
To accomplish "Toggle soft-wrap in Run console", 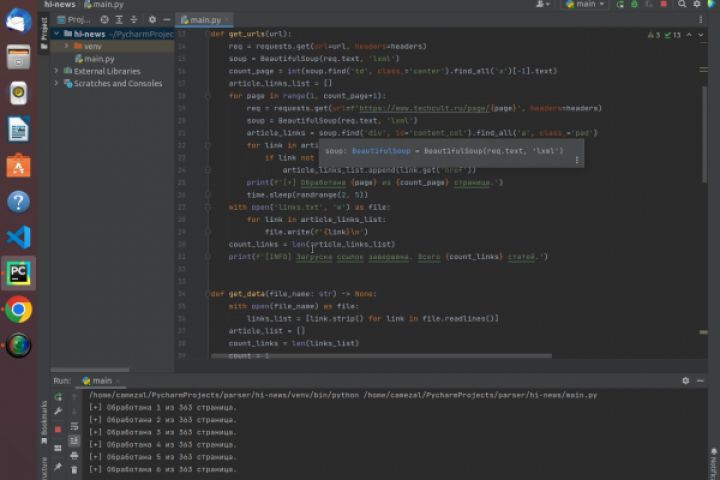I will pos(74,427).
